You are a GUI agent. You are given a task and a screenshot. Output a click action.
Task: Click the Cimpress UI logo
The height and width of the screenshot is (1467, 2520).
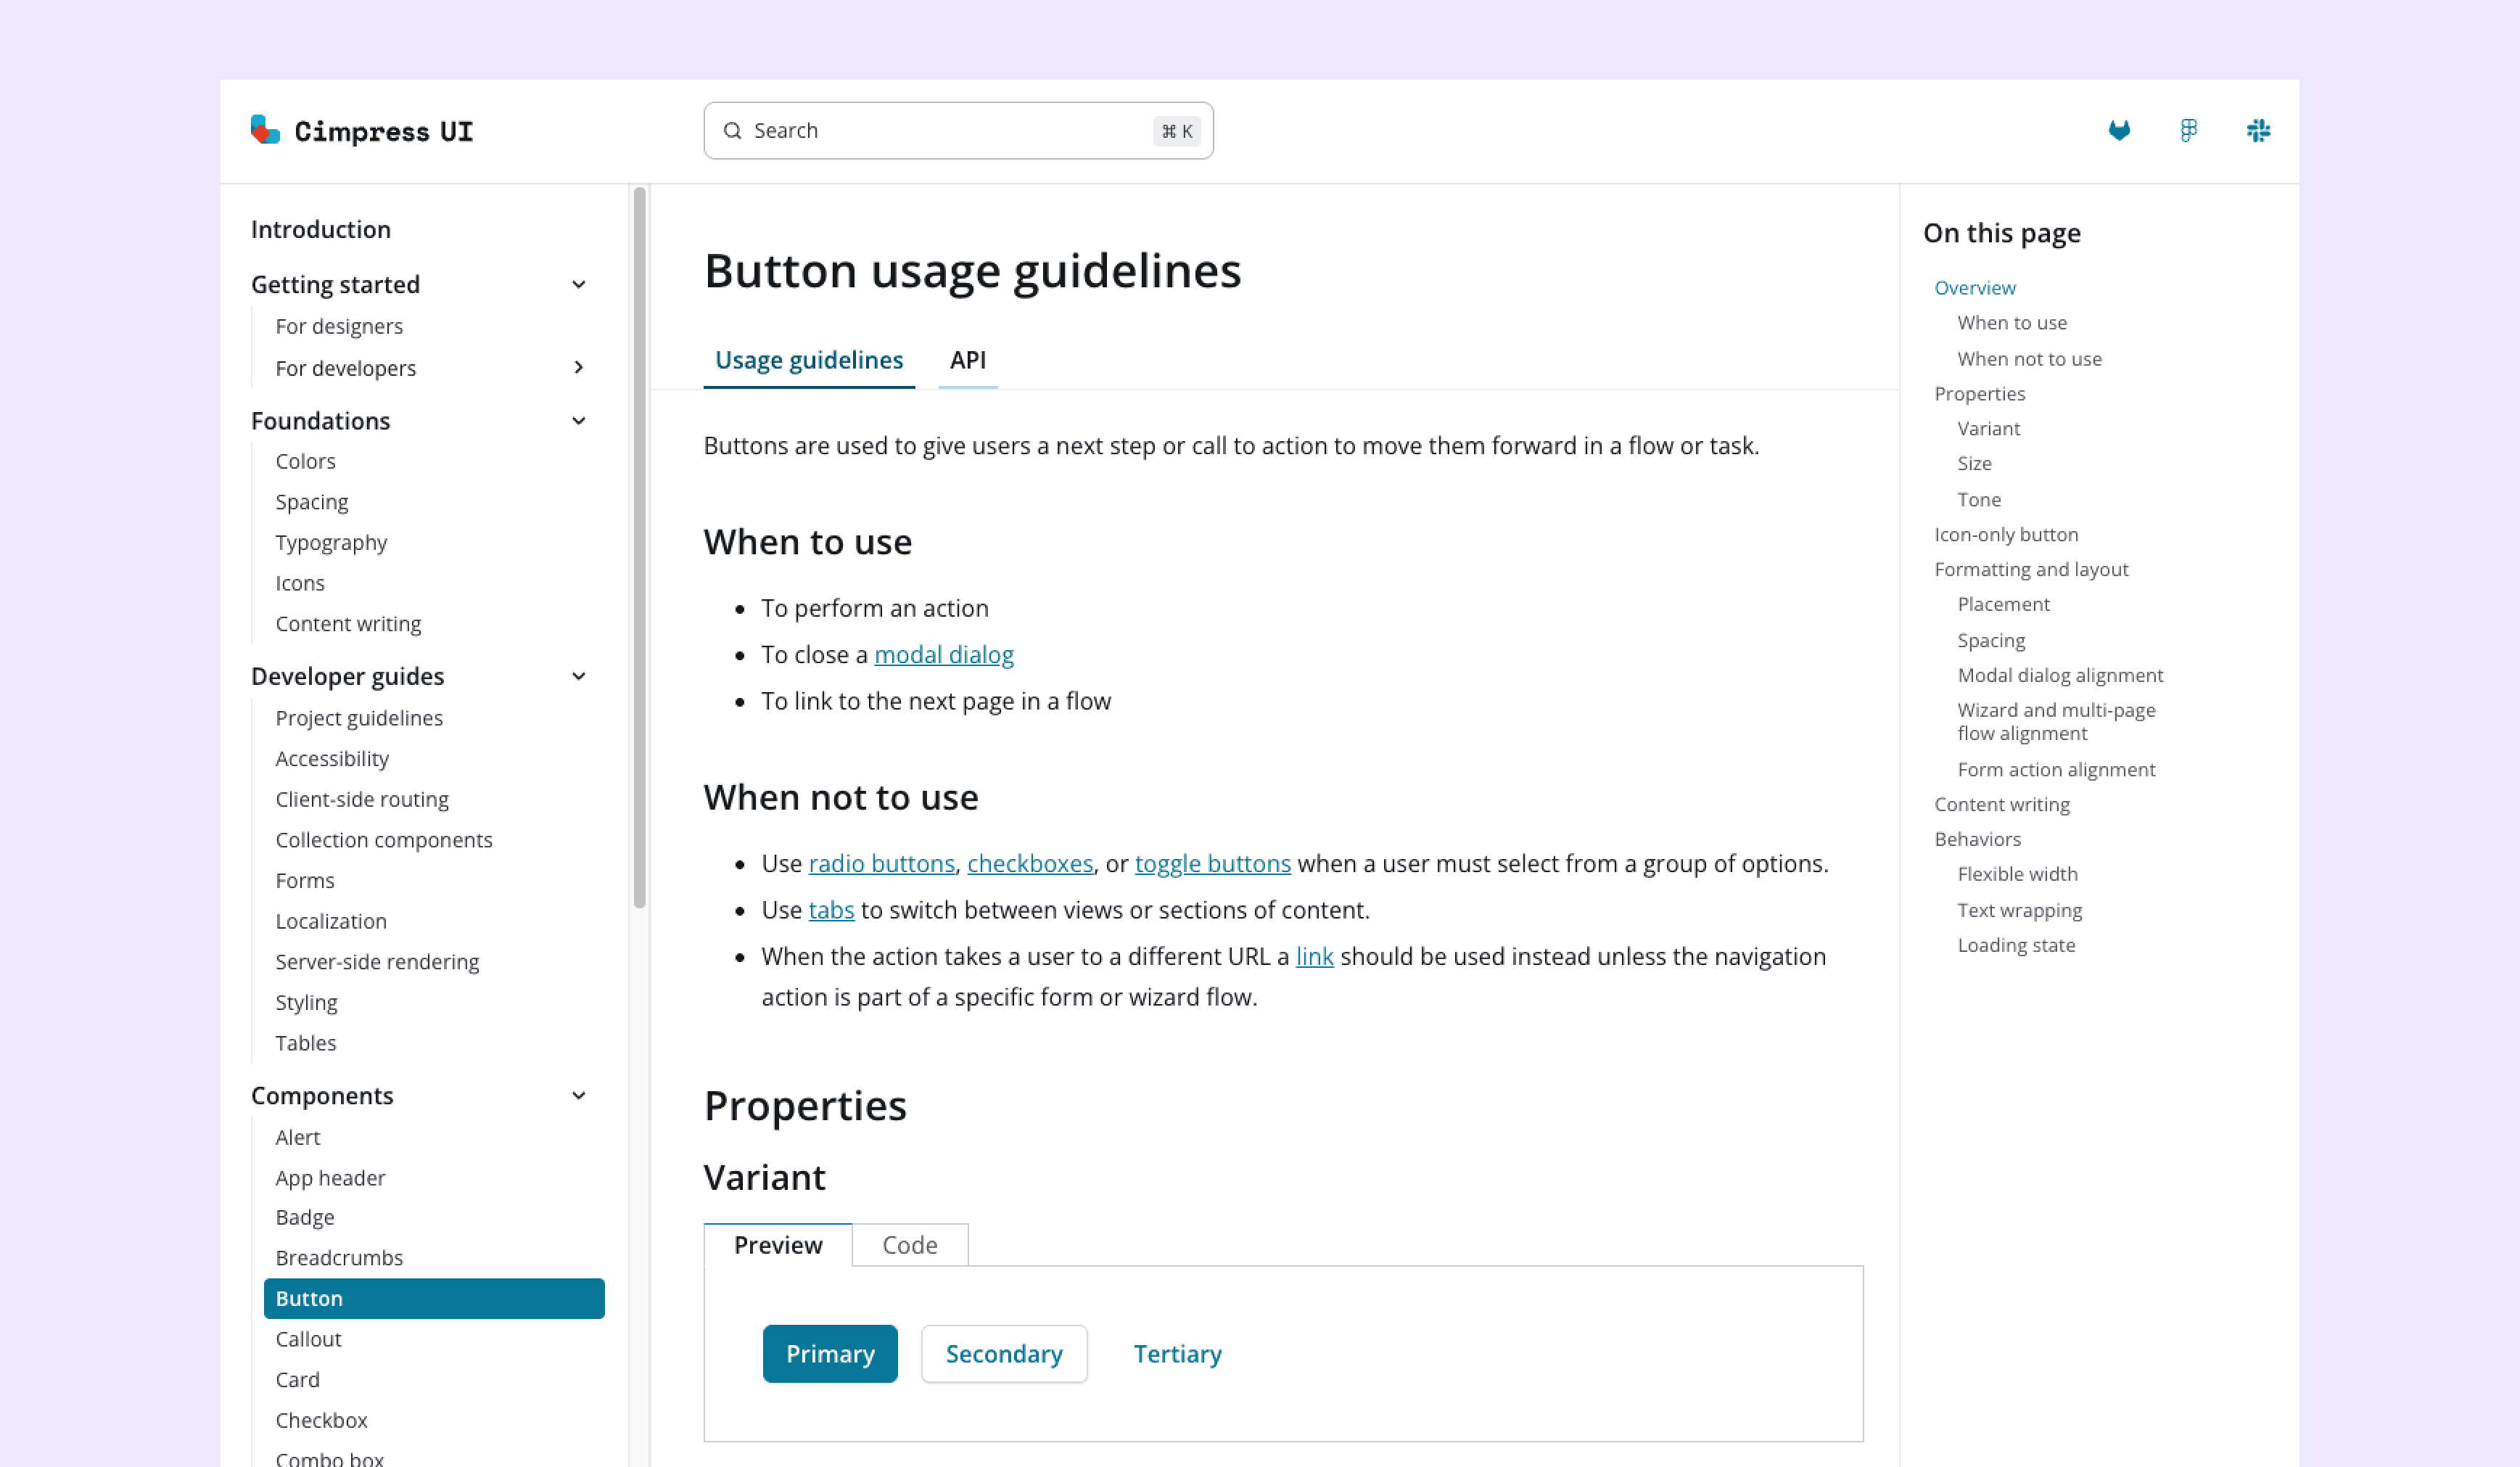(362, 131)
